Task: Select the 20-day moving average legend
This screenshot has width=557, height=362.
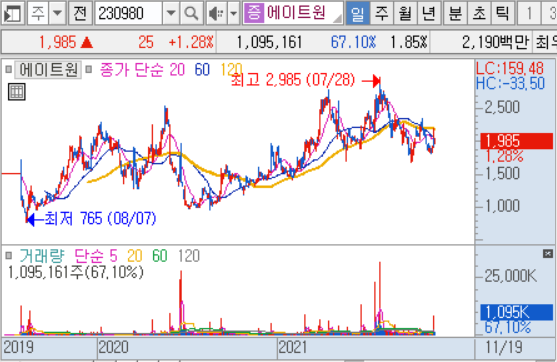Action: (x=177, y=70)
